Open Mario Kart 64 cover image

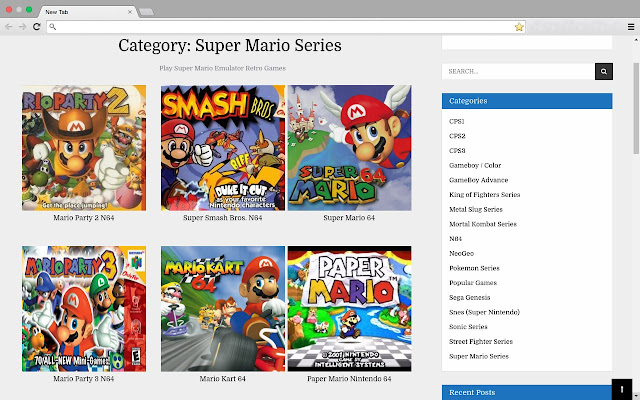pyautogui.click(x=223, y=309)
